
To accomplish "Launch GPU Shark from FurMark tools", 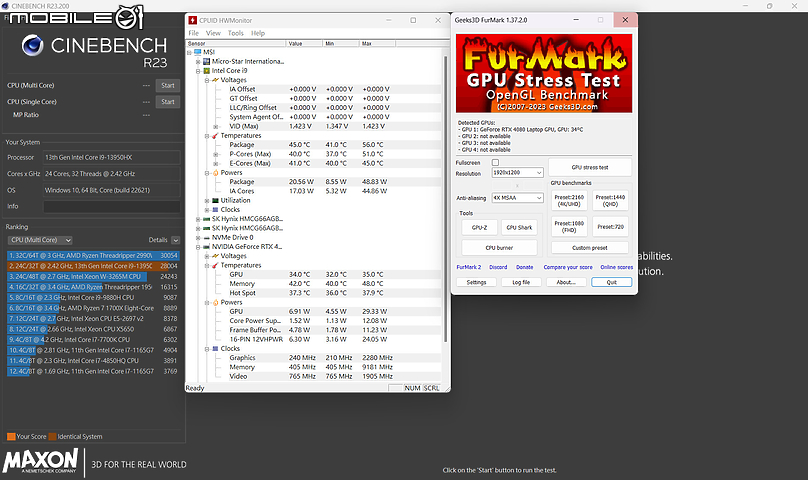I will (x=519, y=227).
